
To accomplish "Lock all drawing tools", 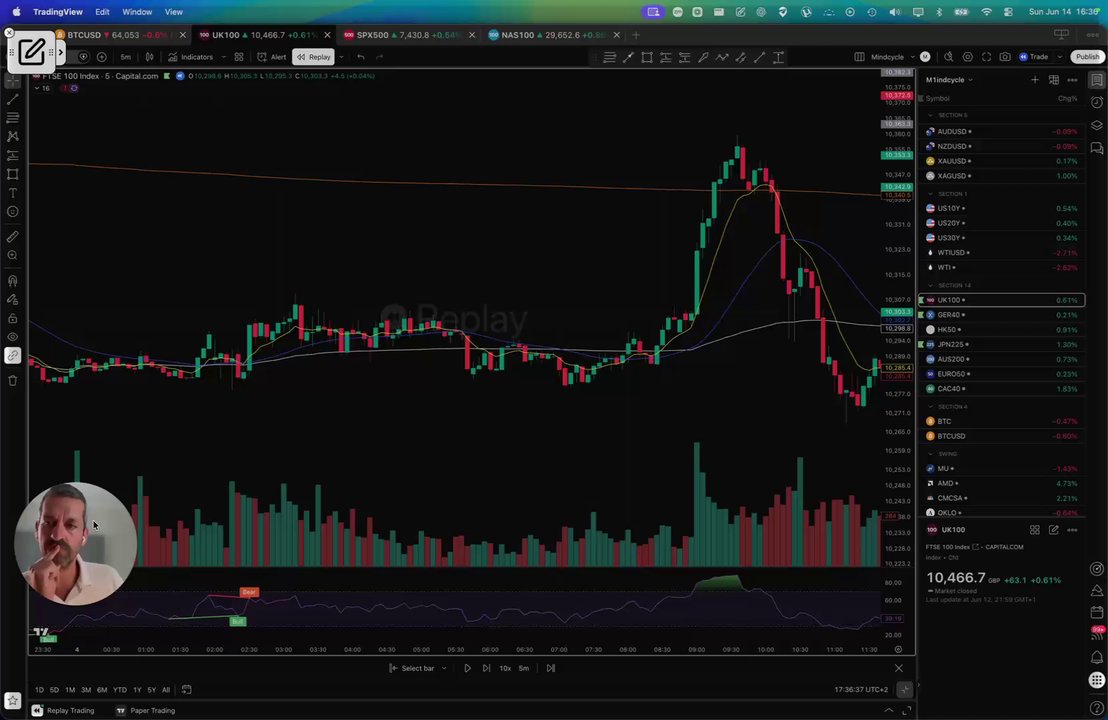I will click(13, 319).
